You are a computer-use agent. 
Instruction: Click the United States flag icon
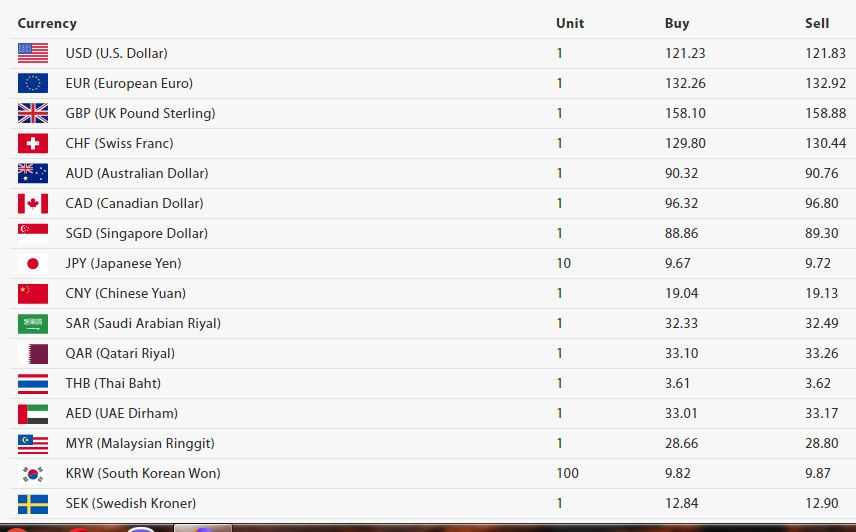33,53
